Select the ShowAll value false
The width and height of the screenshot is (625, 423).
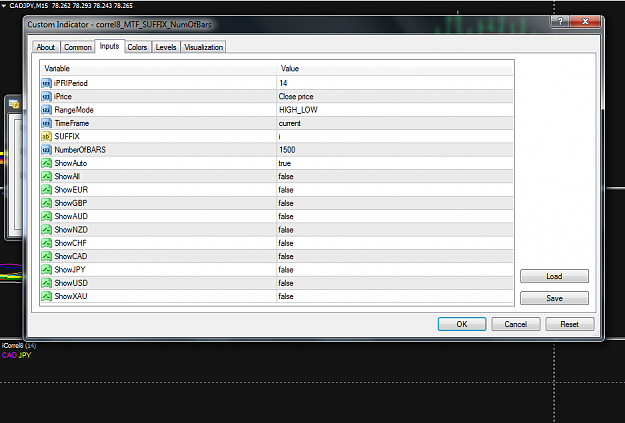(x=395, y=176)
